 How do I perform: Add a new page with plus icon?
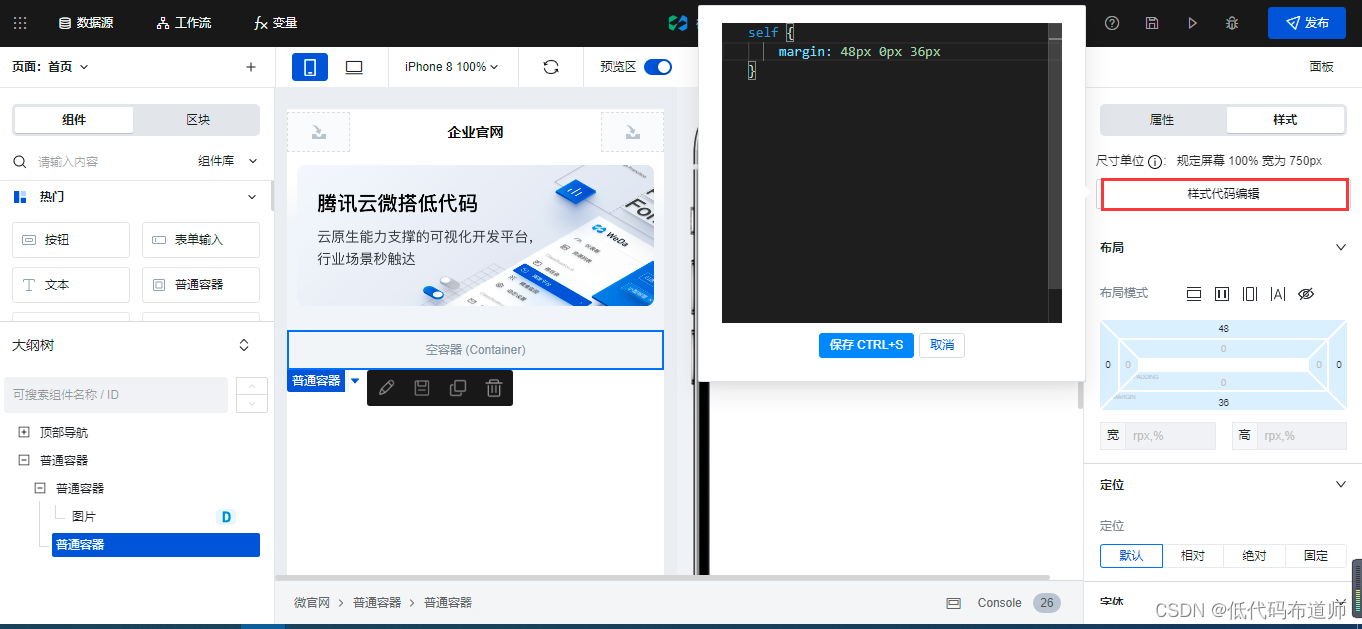[x=251, y=67]
